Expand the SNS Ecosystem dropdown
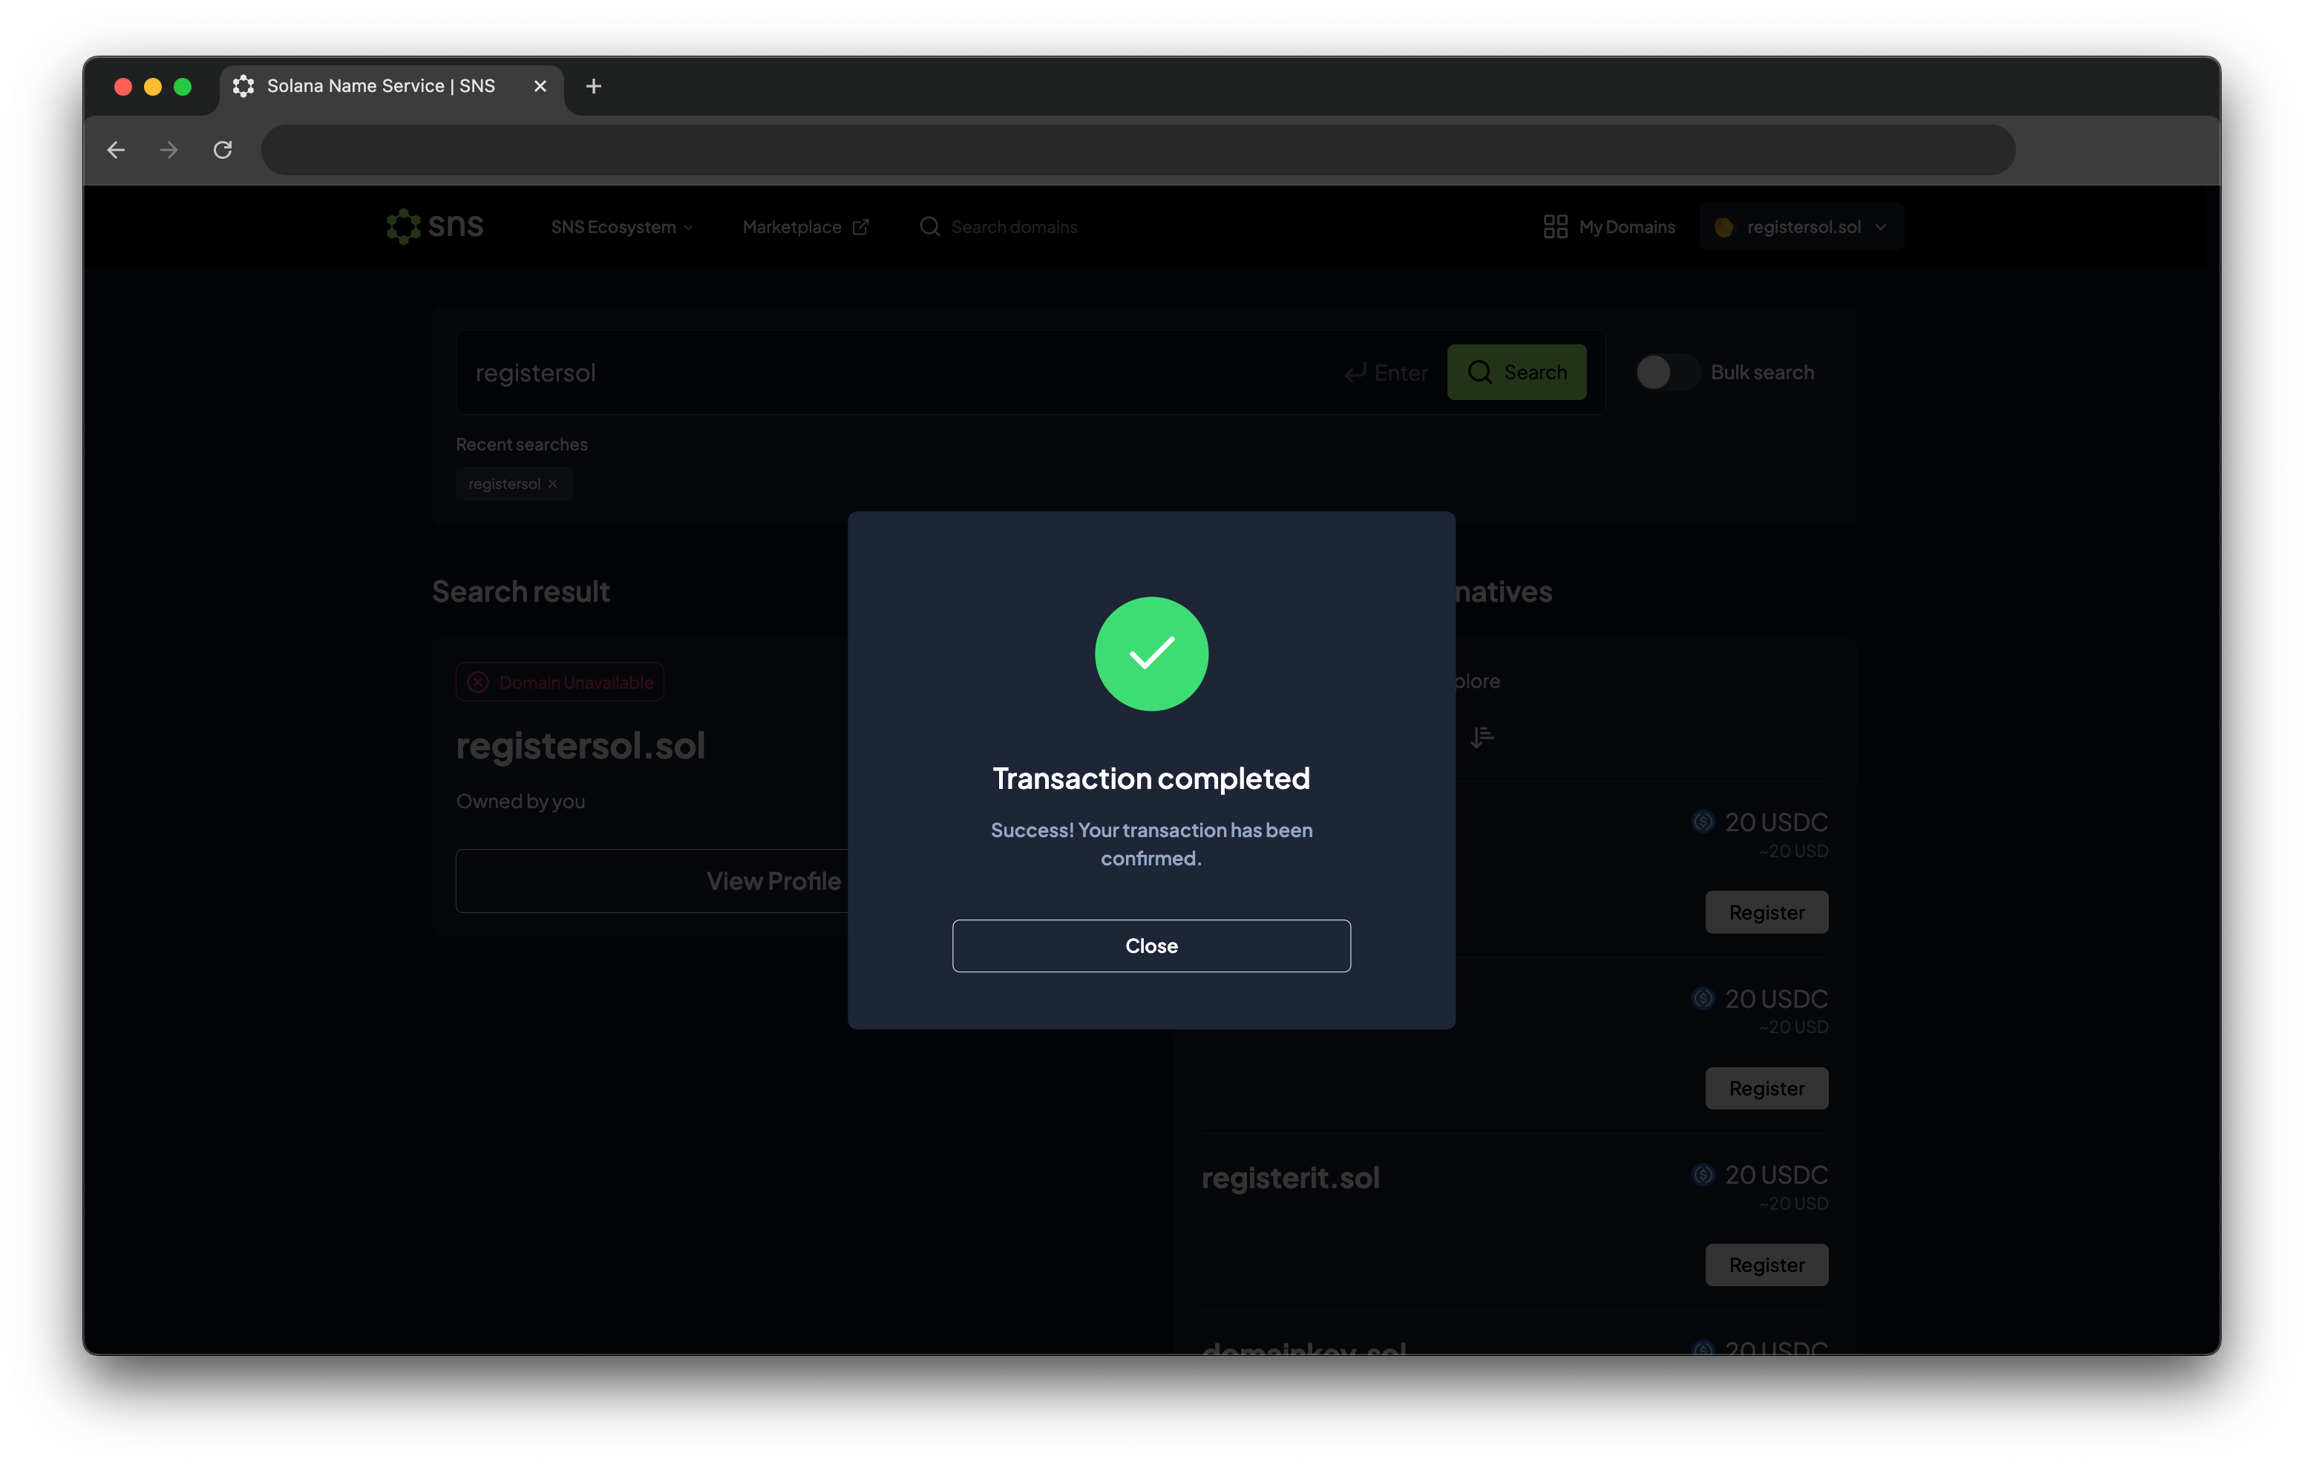2304x1465 pixels. click(621, 226)
